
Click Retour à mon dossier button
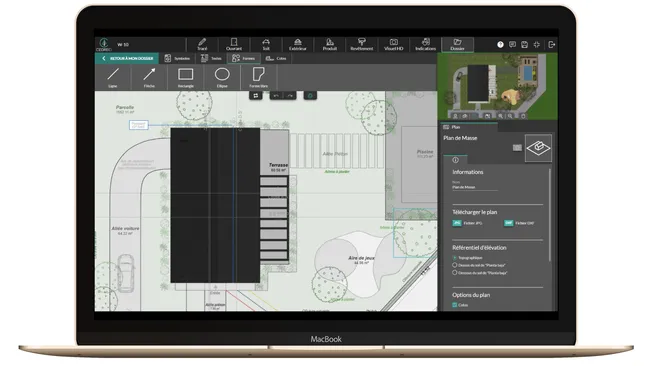tap(127, 58)
